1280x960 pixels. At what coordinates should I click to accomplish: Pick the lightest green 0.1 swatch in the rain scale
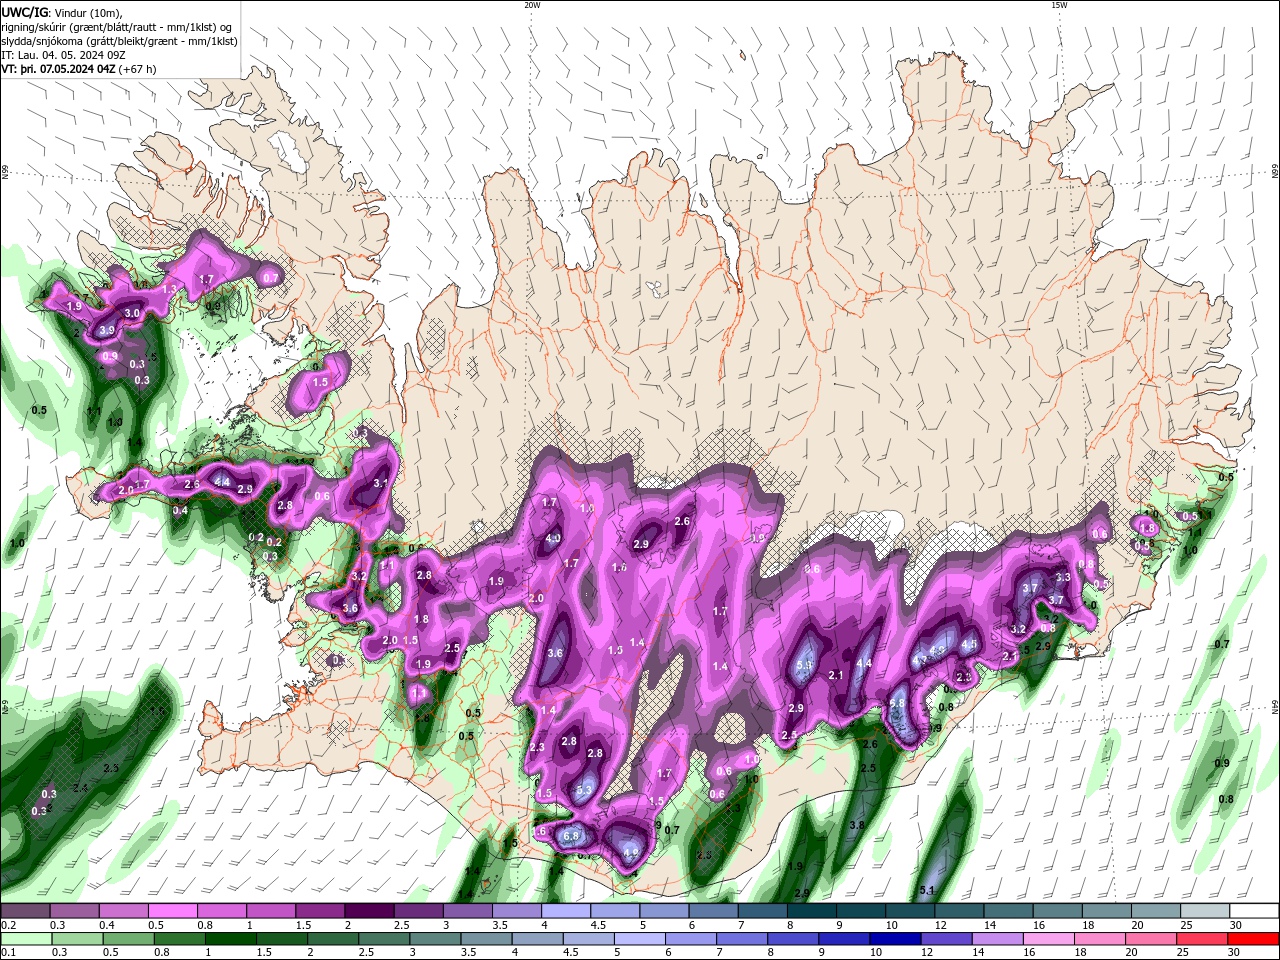(26, 939)
